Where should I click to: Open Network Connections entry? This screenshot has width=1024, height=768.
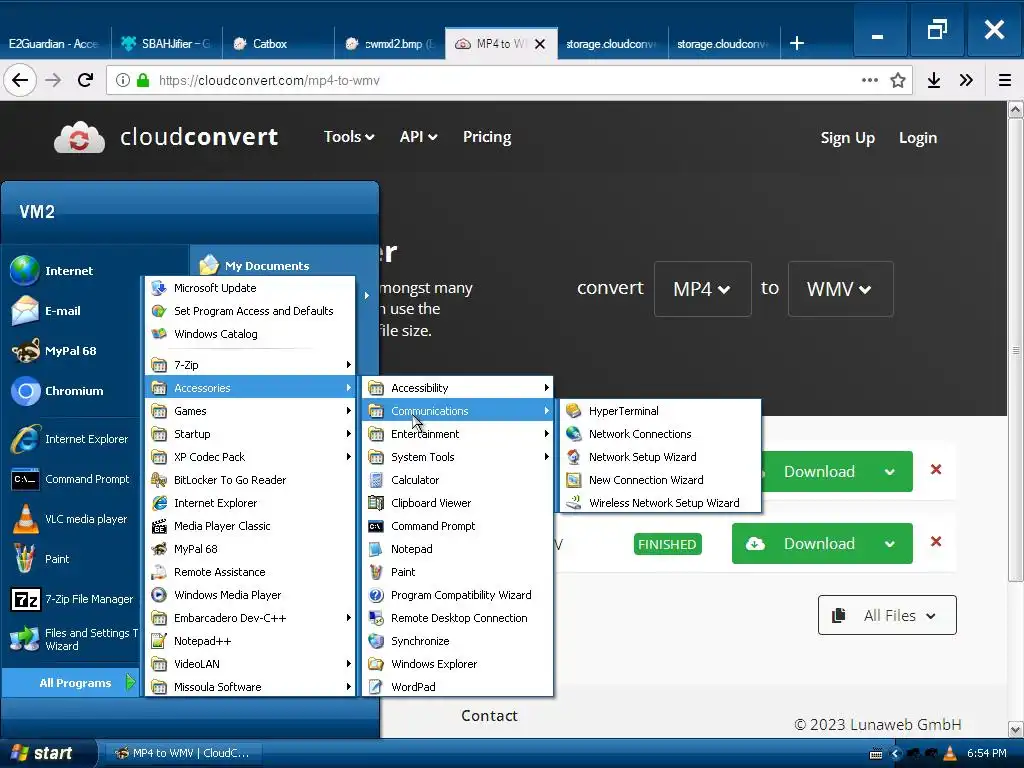click(x=660, y=434)
